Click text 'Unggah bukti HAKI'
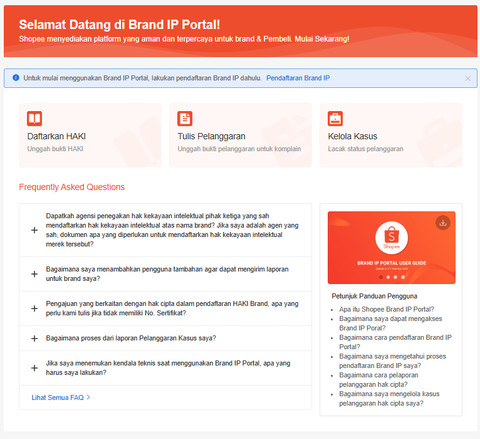This screenshot has height=439, width=480. tap(55, 149)
